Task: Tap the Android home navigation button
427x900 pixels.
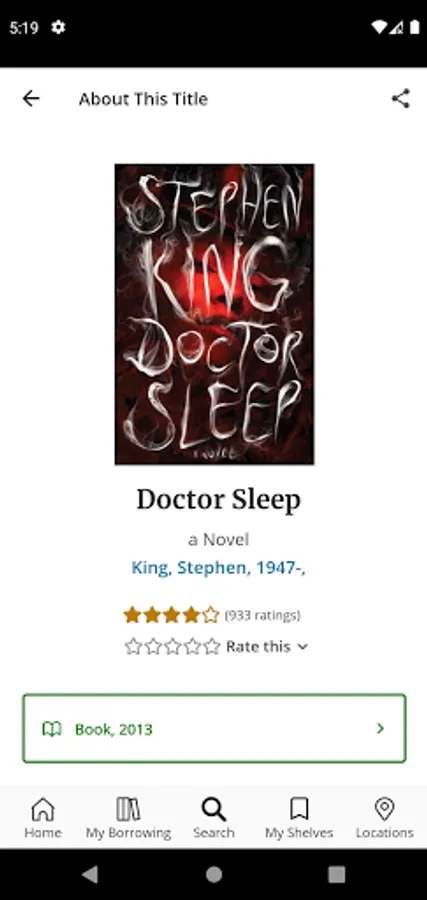Action: pyautogui.click(x=214, y=874)
